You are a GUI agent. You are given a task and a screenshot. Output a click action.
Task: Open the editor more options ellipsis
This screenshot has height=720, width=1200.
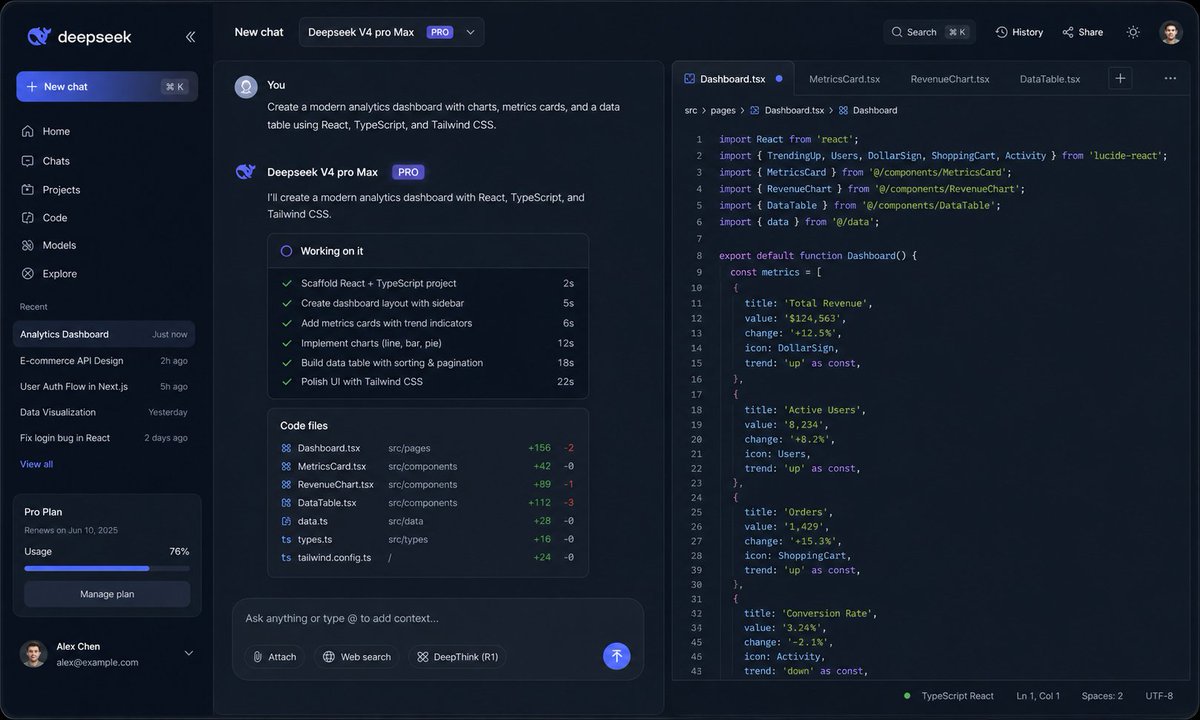1170,78
